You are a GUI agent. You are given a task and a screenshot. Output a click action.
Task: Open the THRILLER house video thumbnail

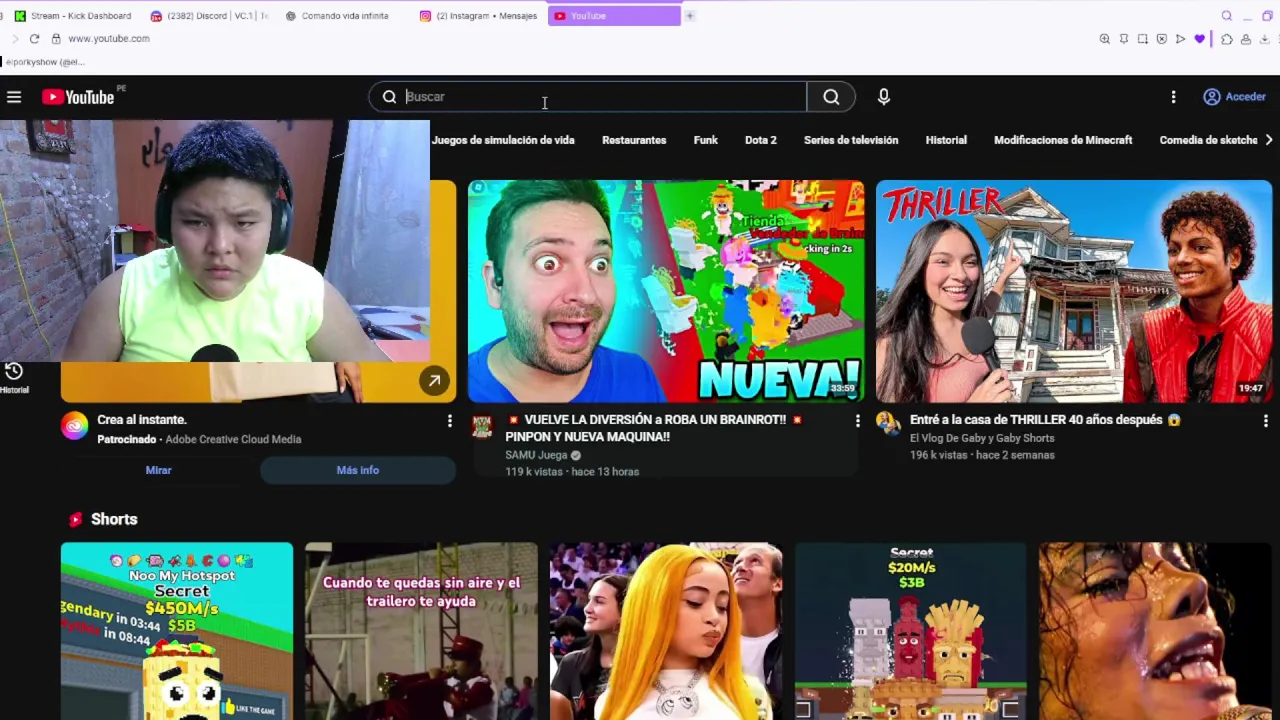click(x=1074, y=291)
